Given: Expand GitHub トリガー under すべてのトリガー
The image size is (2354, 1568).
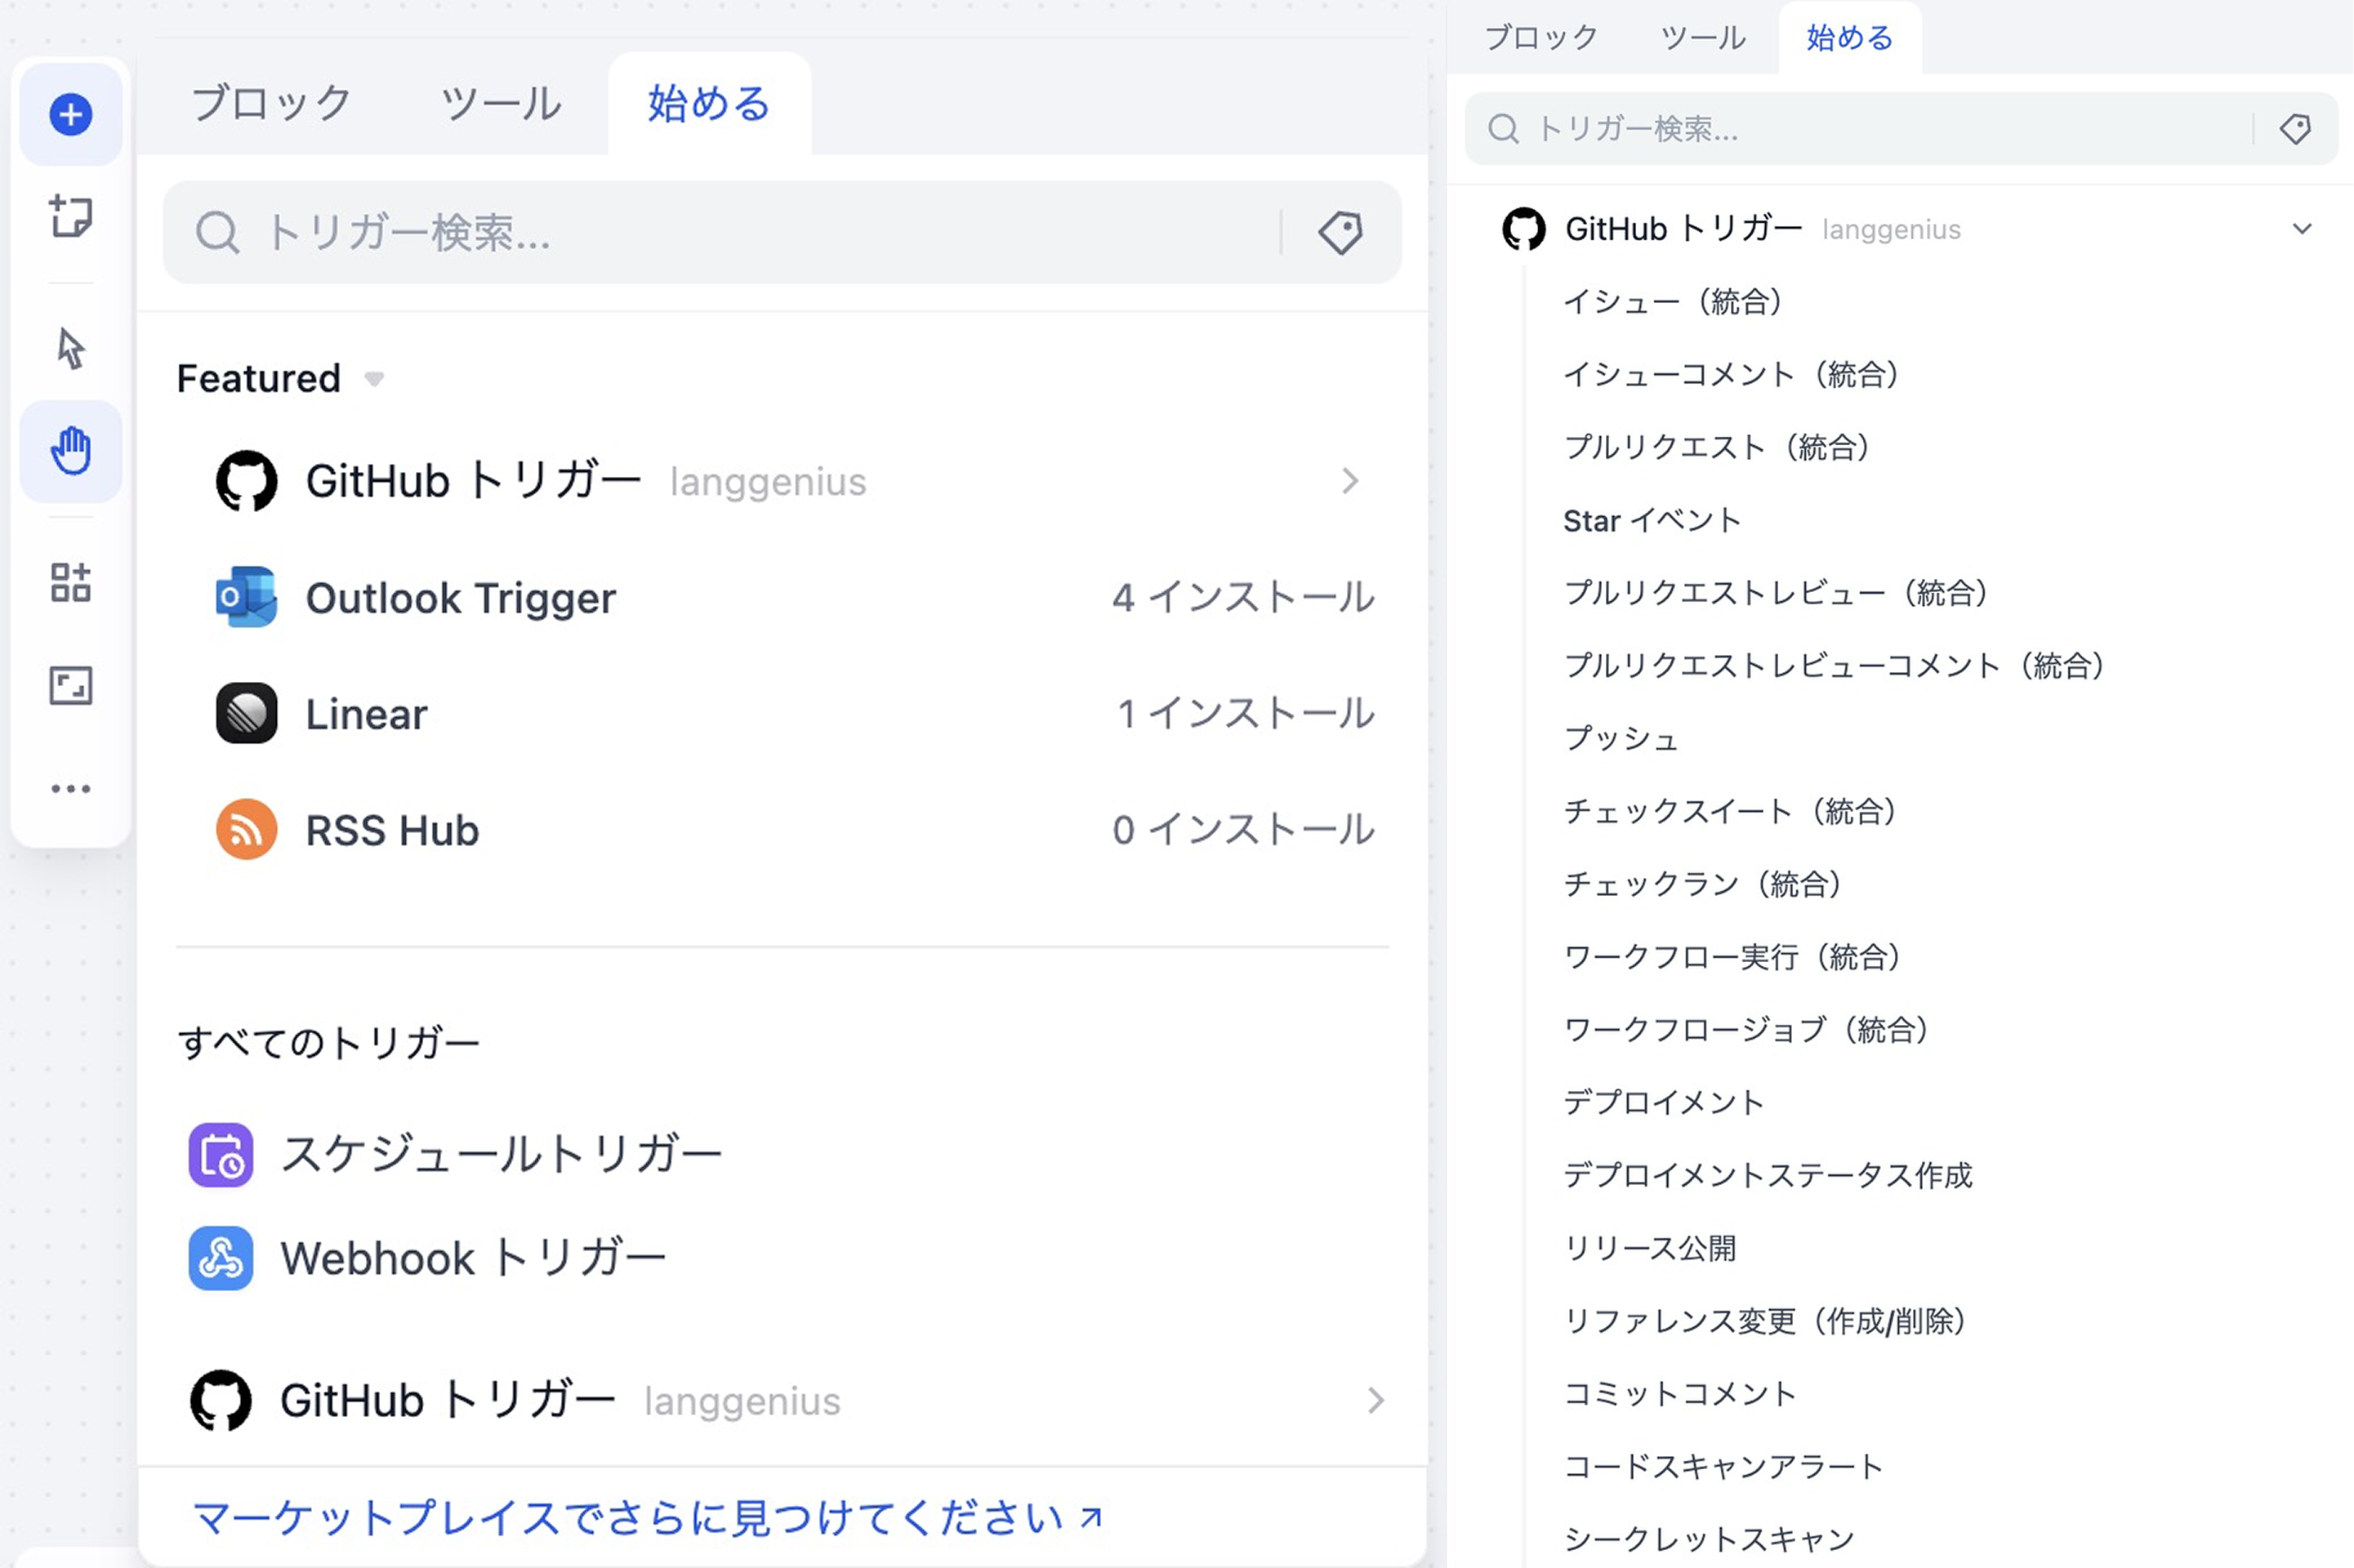Looking at the screenshot, I should [1375, 1400].
